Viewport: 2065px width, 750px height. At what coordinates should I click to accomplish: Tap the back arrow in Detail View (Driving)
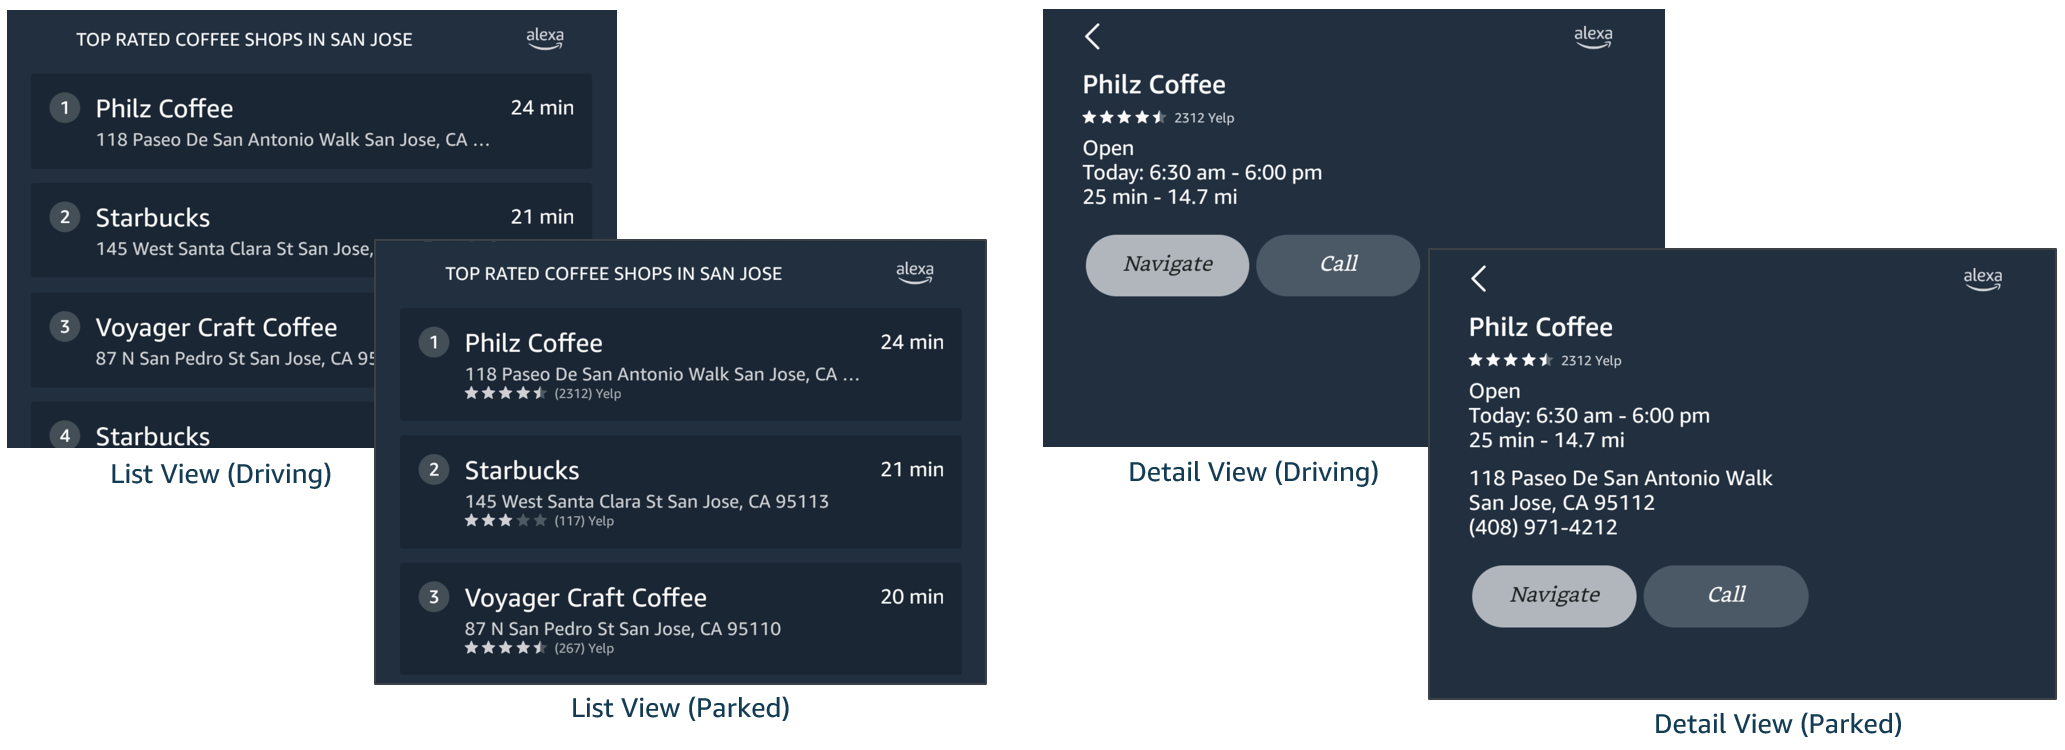click(1093, 36)
